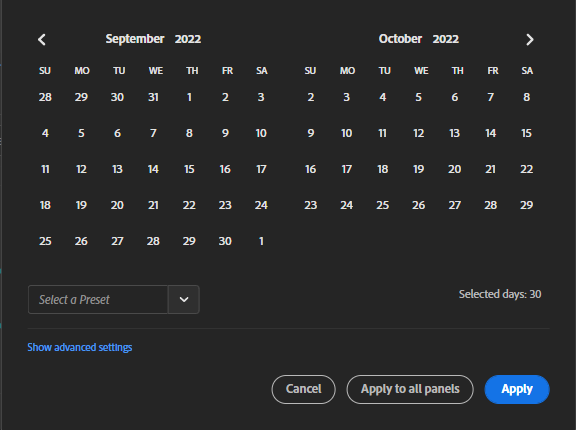Select October 2 in October calendar
576x430 pixels.
tap(311, 97)
